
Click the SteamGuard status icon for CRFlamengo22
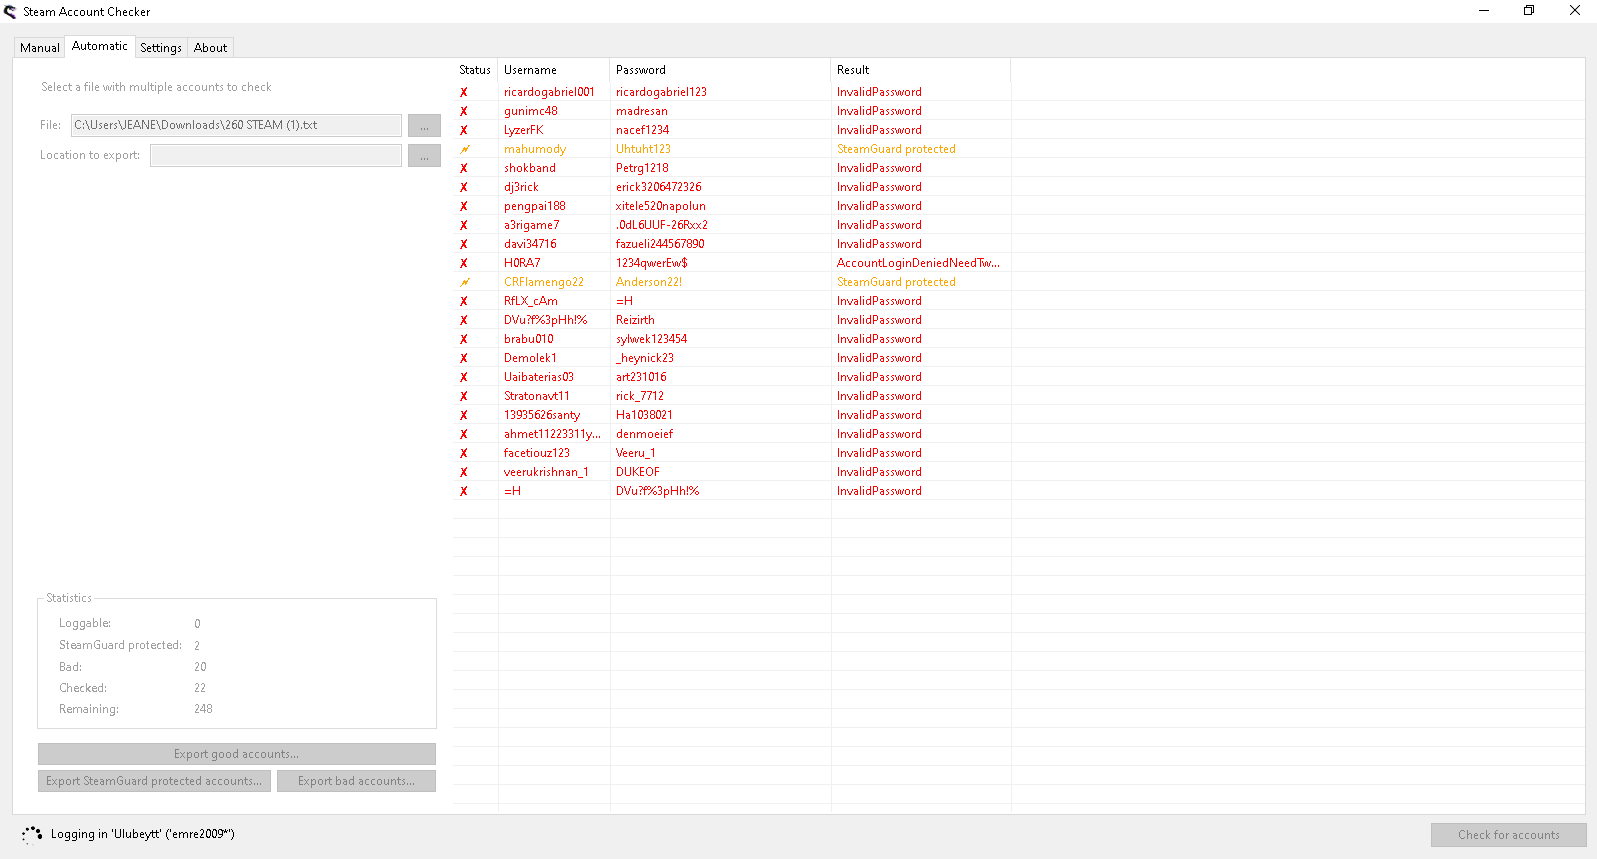pos(464,282)
